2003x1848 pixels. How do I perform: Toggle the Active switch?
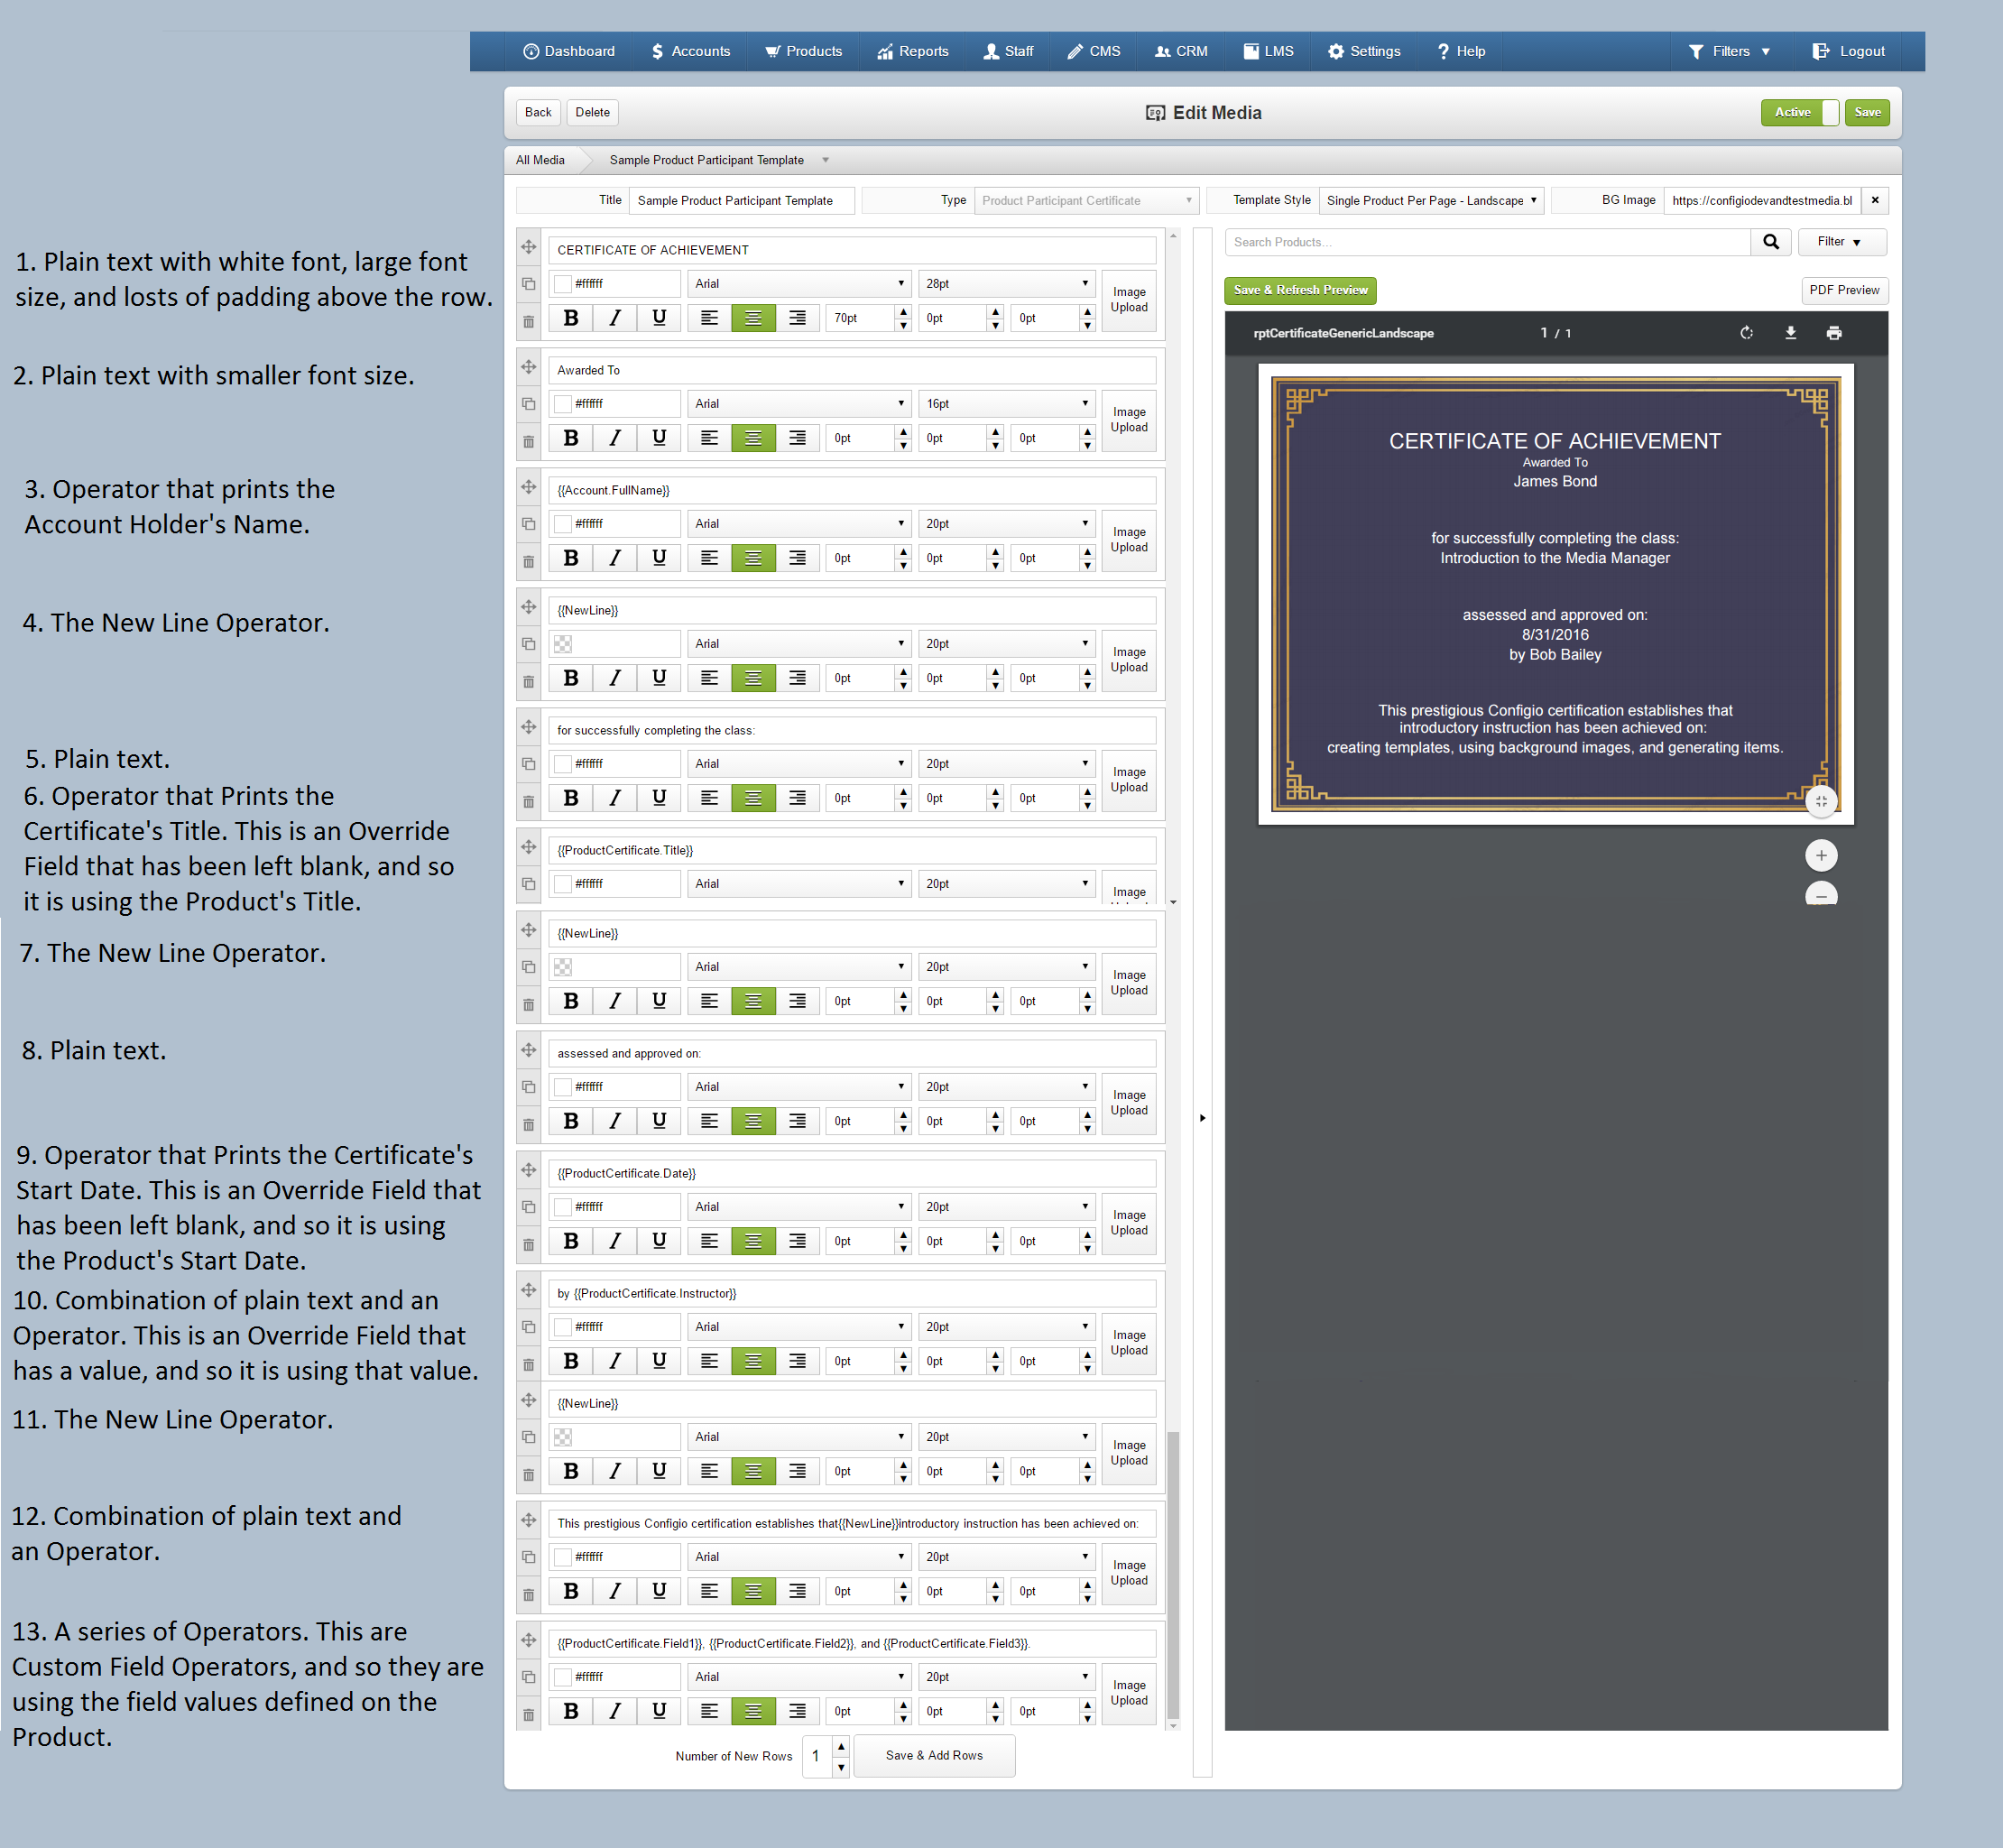pos(1799,112)
